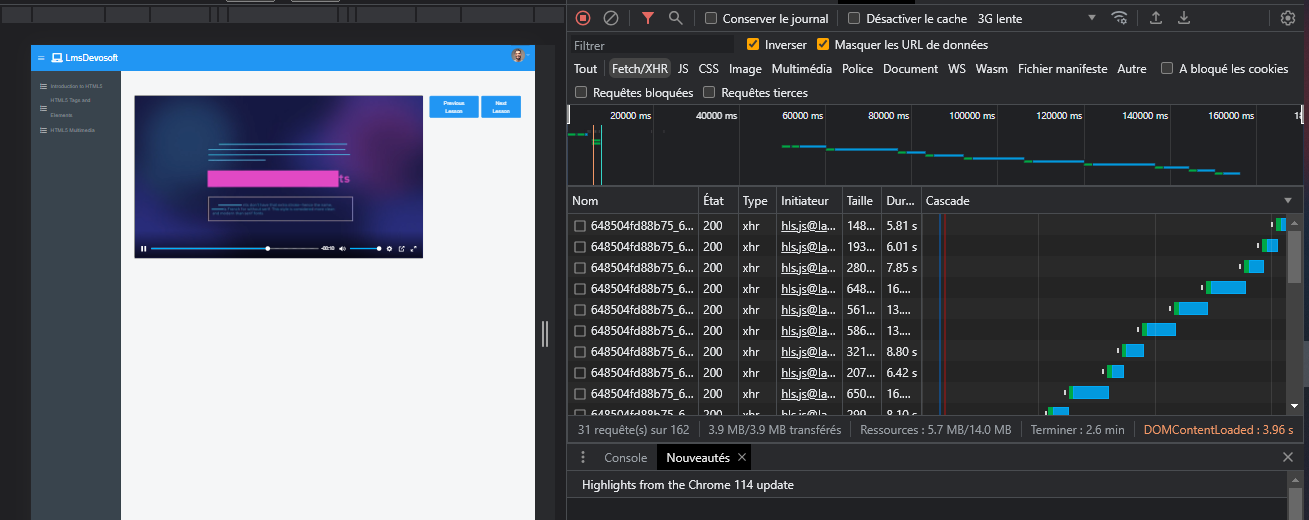Viewport: 1309px width, 520px height.
Task: Select the JS request type filter
Action: [x=683, y=69]
